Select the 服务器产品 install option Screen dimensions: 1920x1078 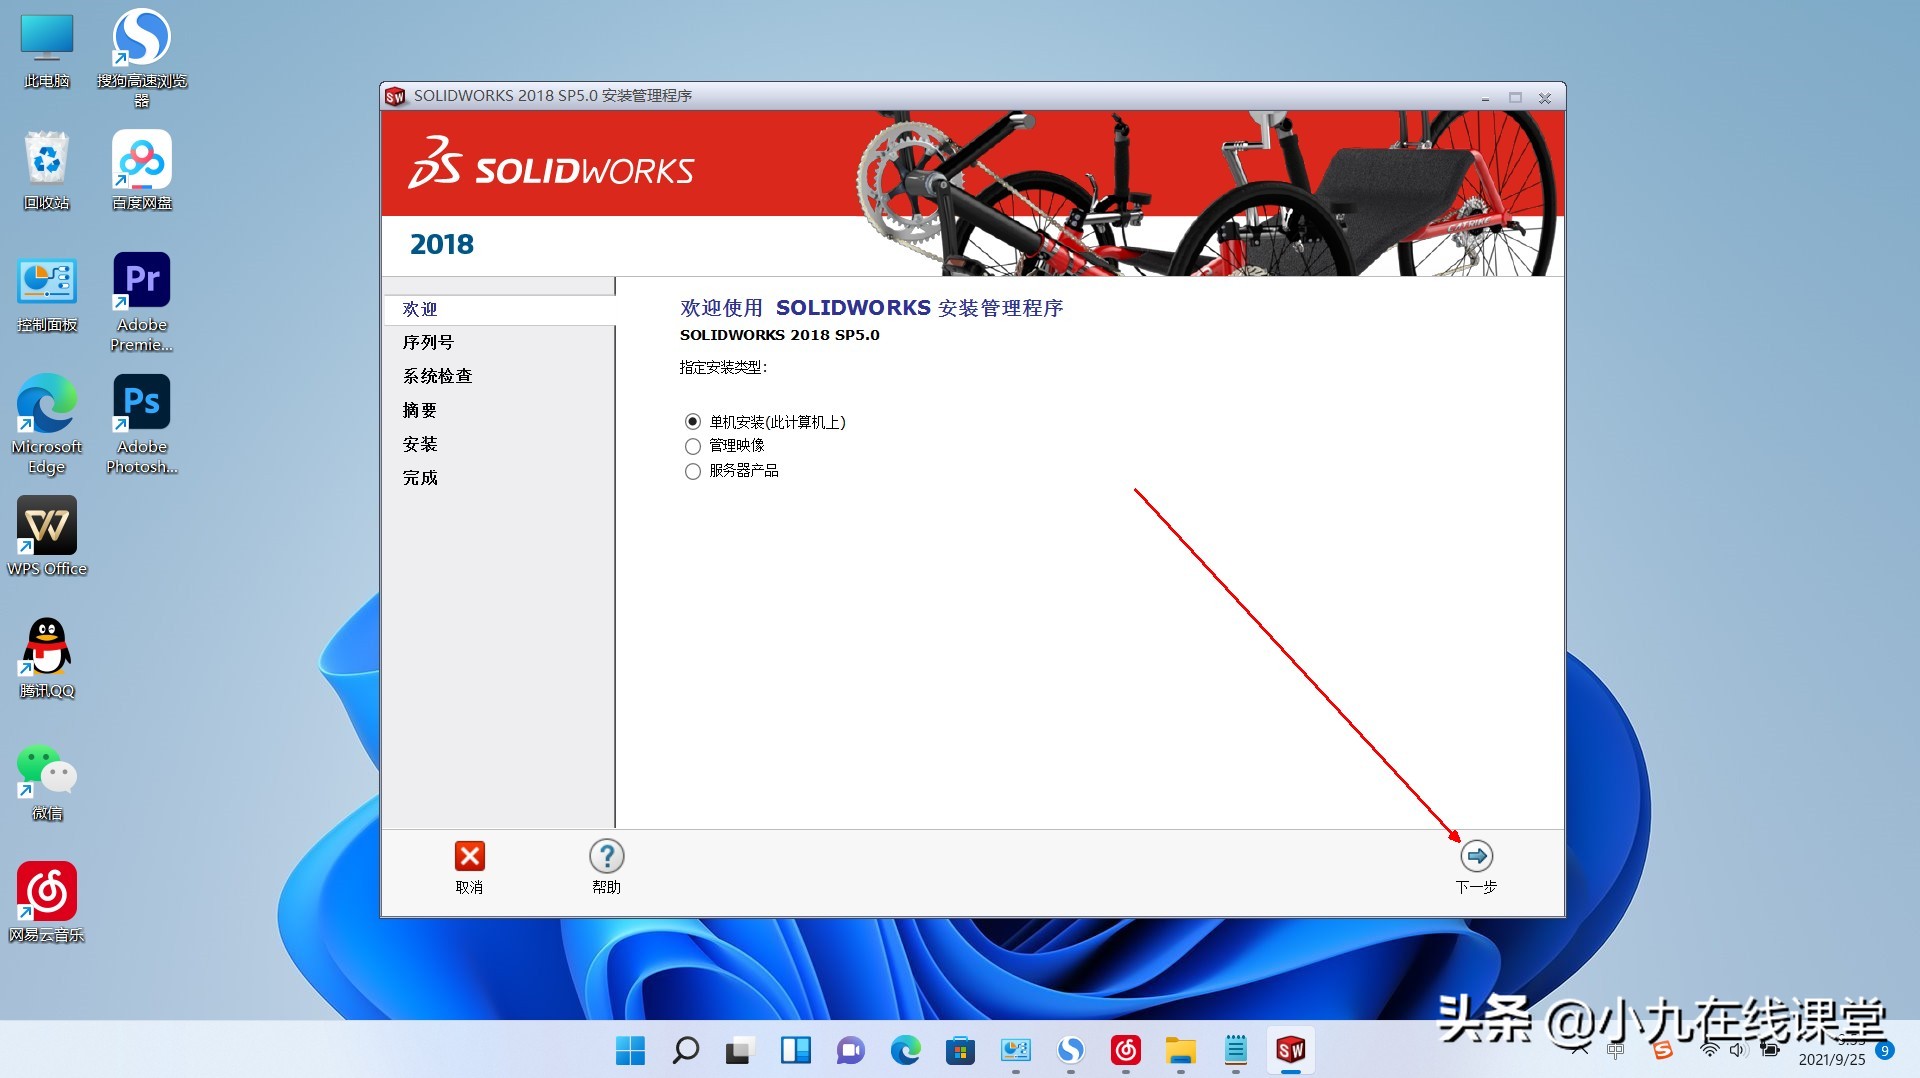click(x=693, y=471)
